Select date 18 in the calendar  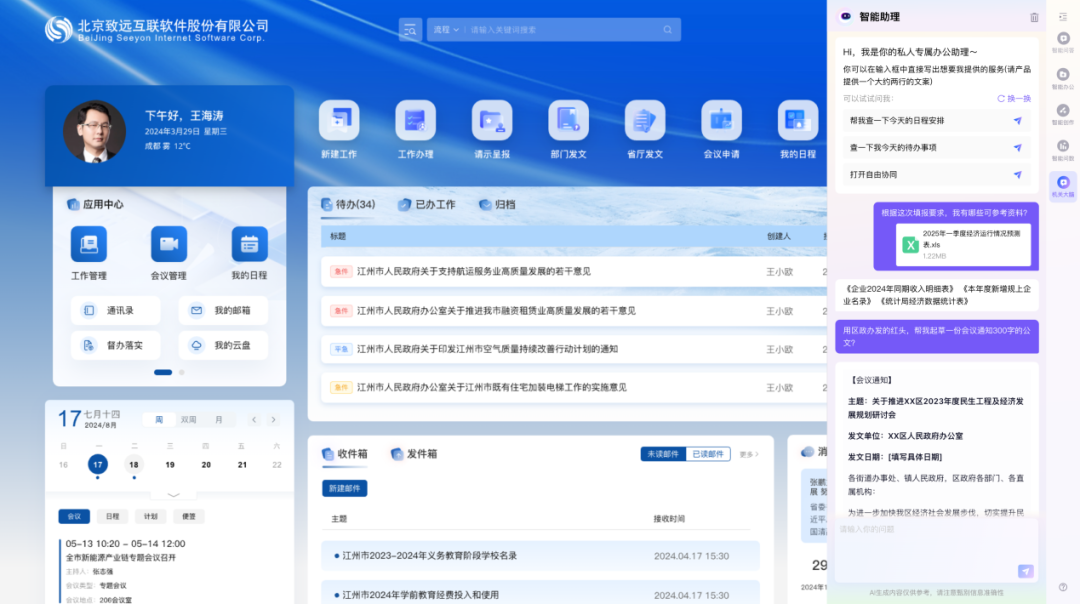coord(134,465)
